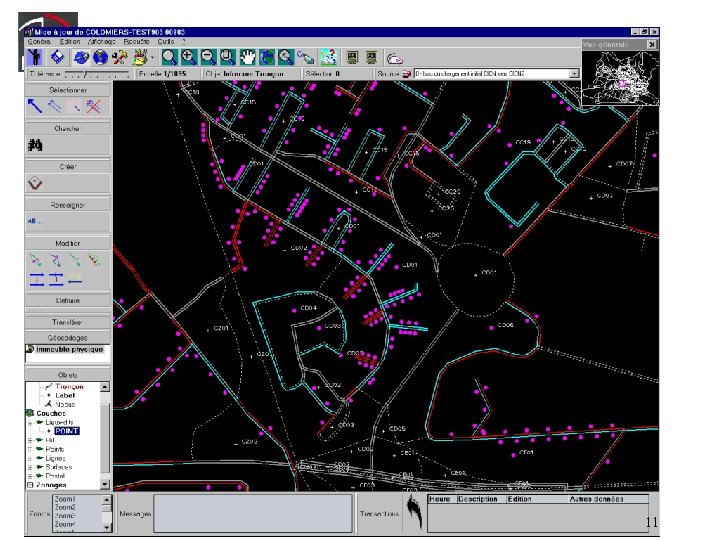This screenshot has height=540, width=720.
Task: Click the previous zoom magnifier icon
Action: pyautogui.click(x=286, y=58)
